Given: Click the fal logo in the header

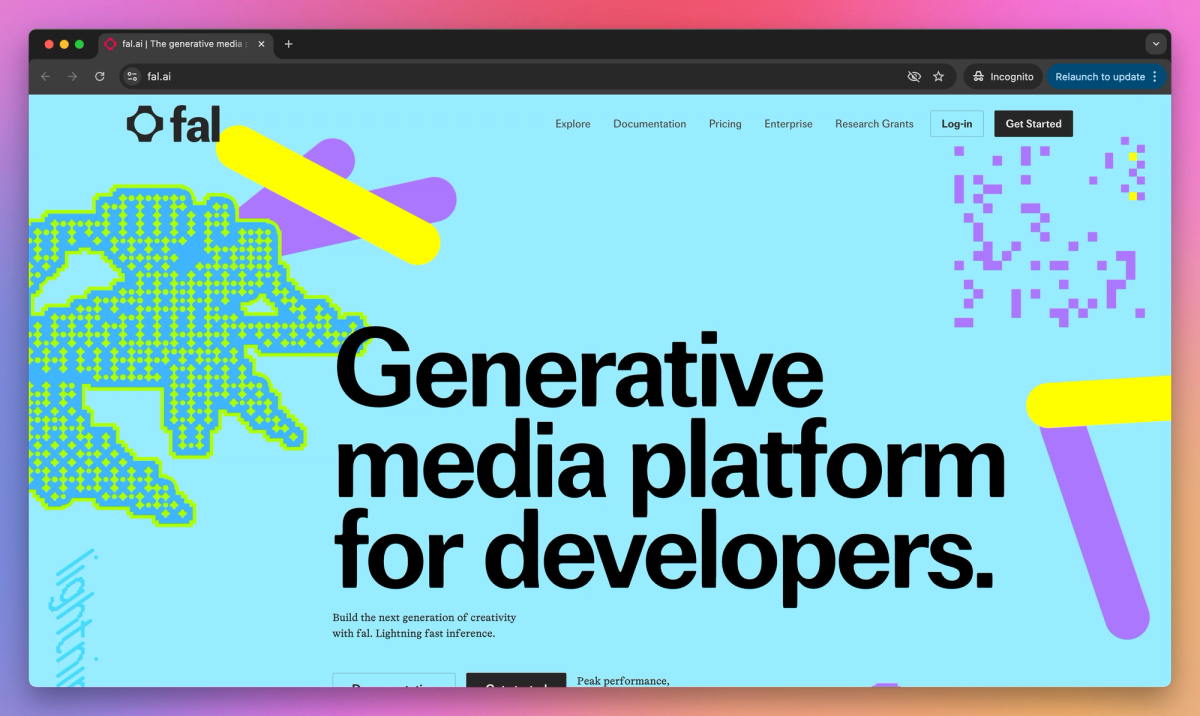Looking at the screenshot, I should pos(173,124).
